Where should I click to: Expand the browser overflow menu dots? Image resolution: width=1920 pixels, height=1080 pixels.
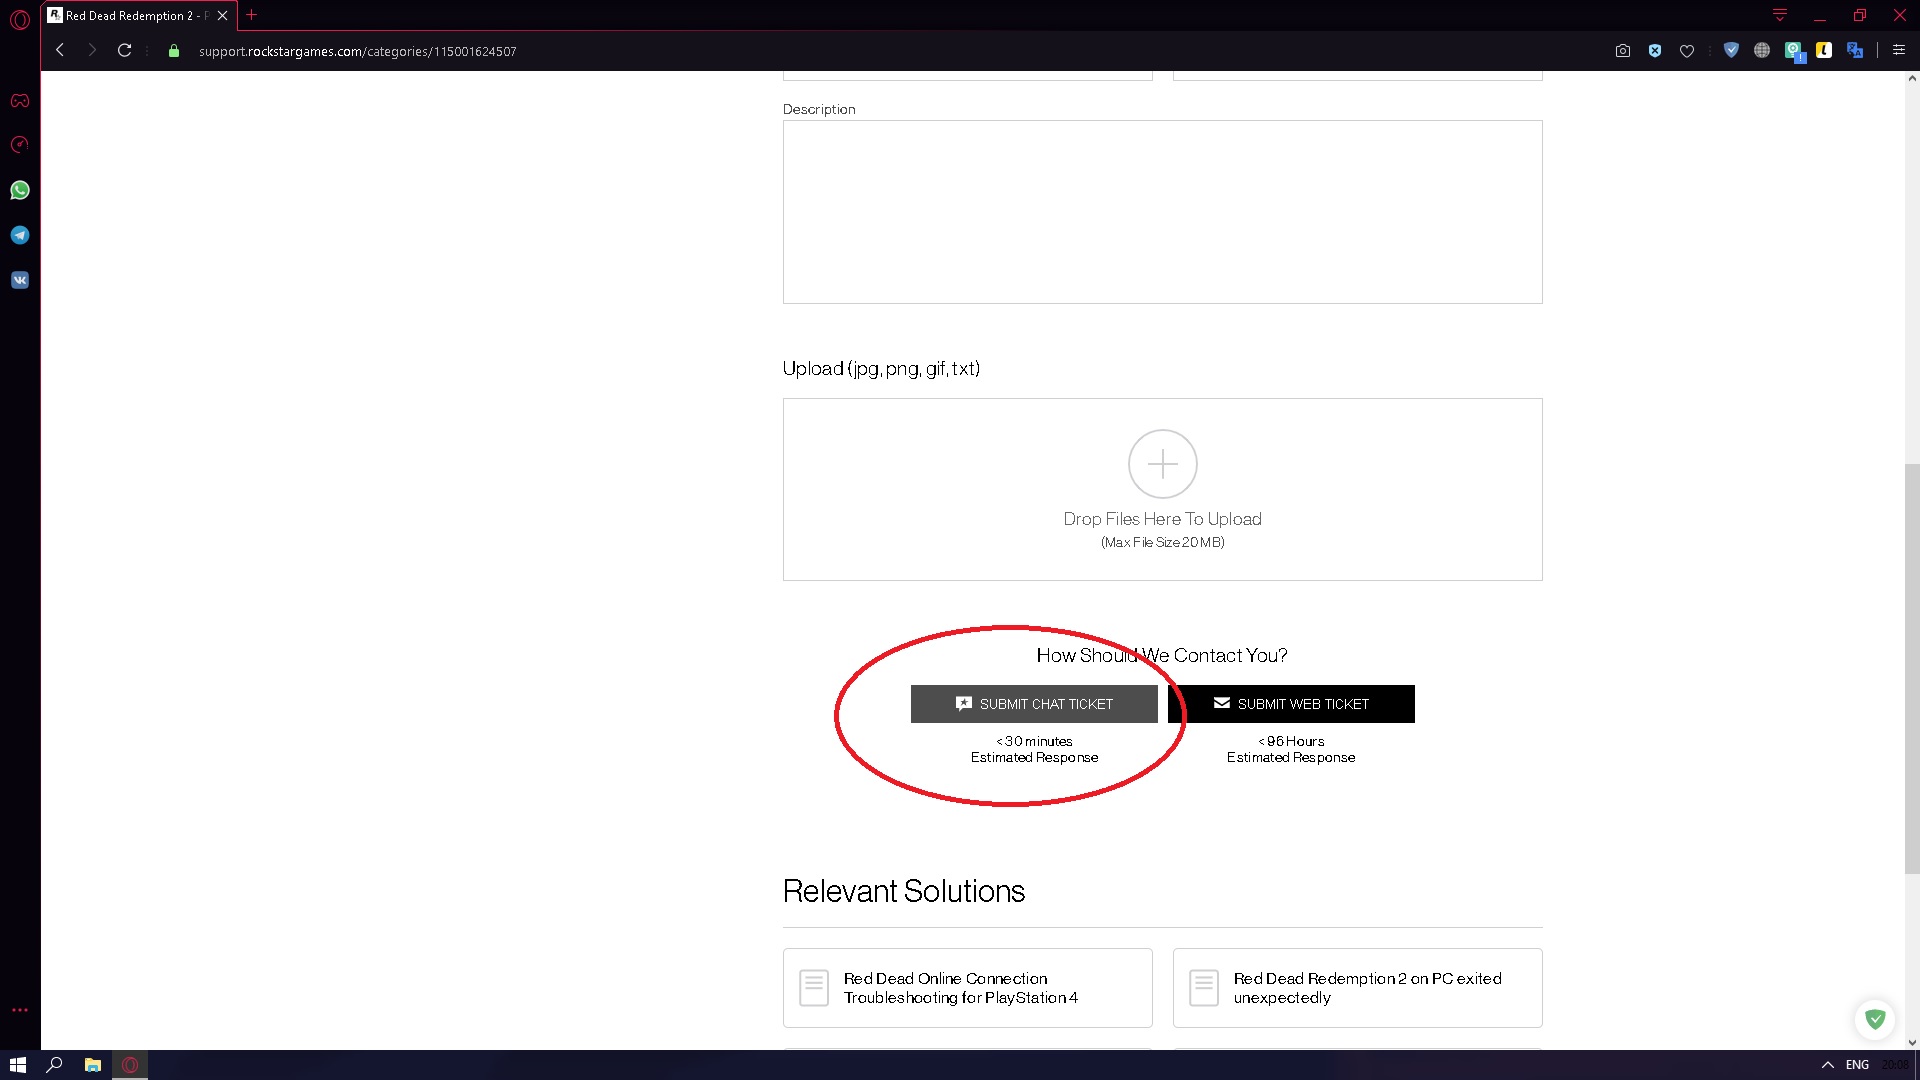[18, 1010]
